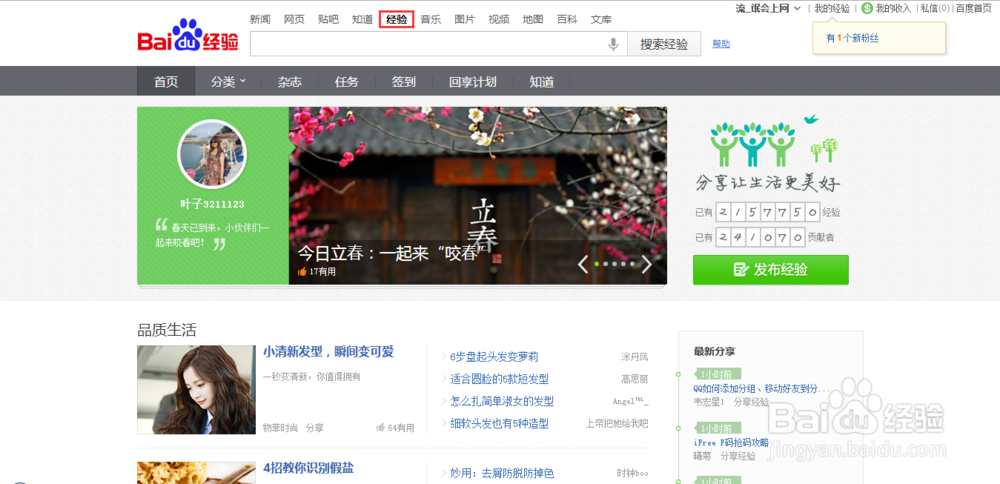Select the 经验 tab
Image resolution: width=1000 pixels, height=484 pixels.
click(397, 19)
